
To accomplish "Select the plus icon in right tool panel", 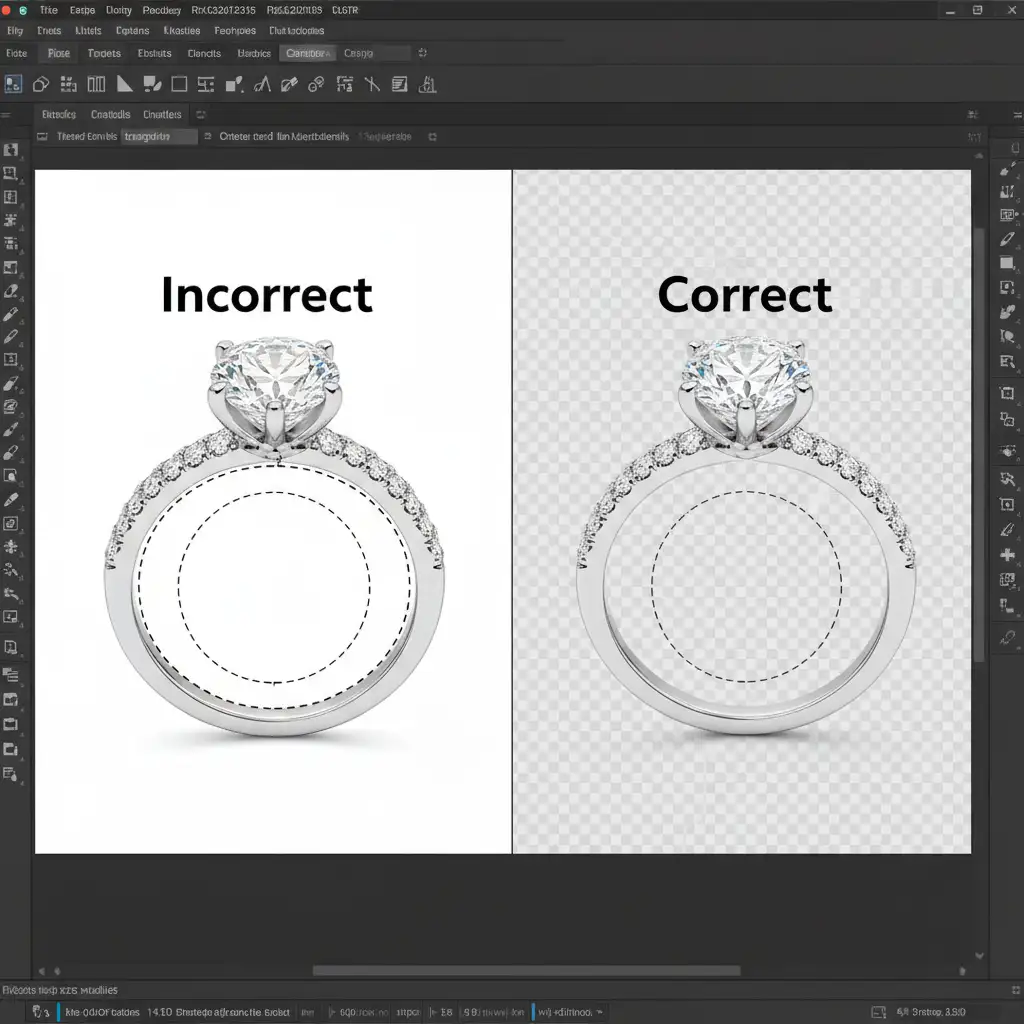I will (x=1007, y=555).
